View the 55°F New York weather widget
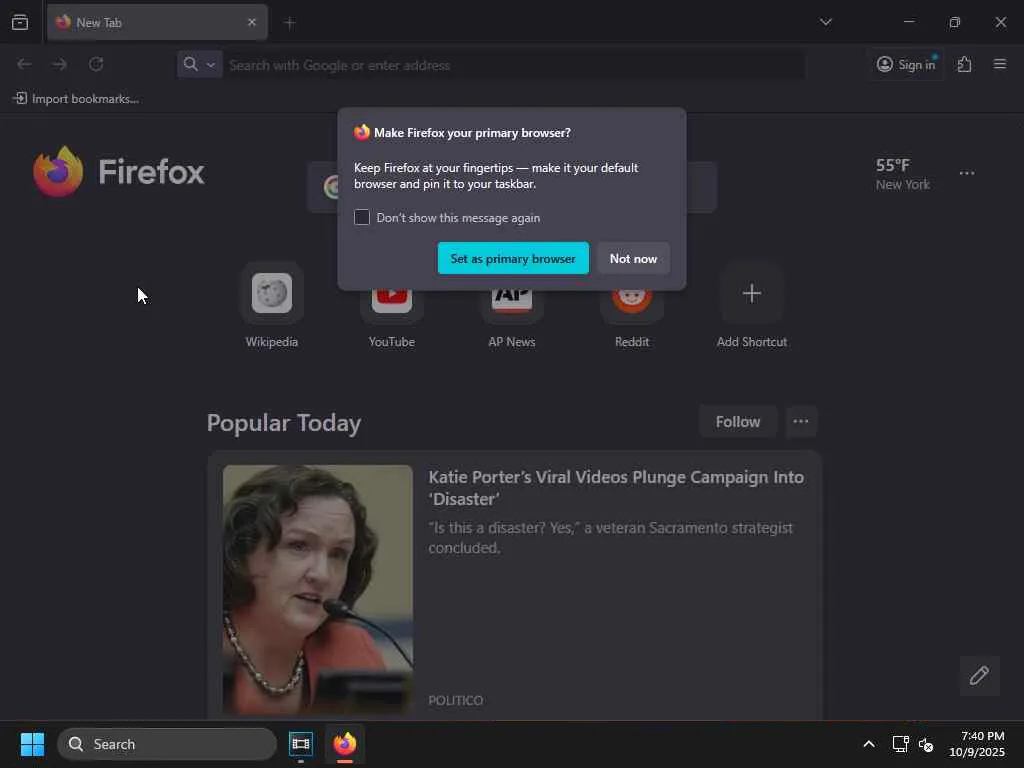This screenshot has height=768, width=1024. coord(903,174)
